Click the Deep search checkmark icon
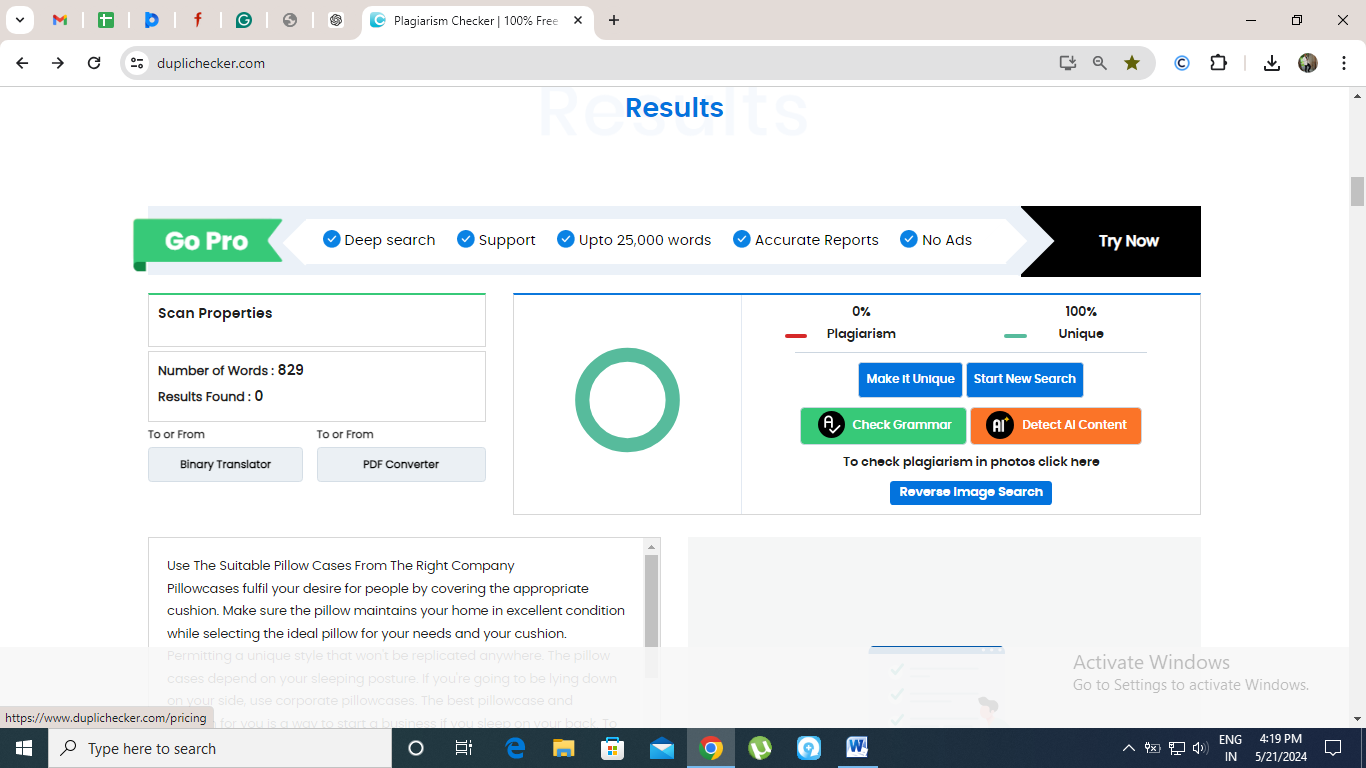Image resolution: width=1366 pixels, height=768 pixels. coord(332,239)
